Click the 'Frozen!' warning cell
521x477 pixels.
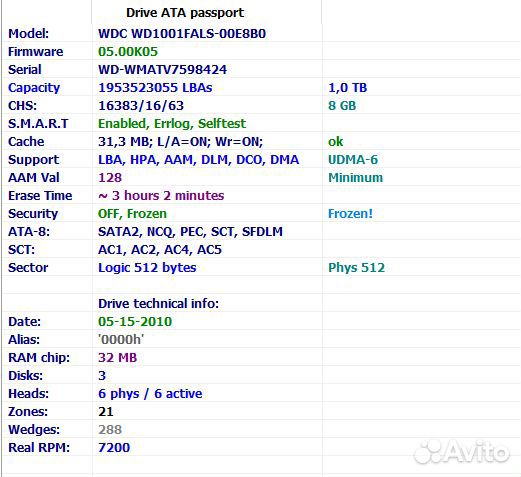coord(350,214)
